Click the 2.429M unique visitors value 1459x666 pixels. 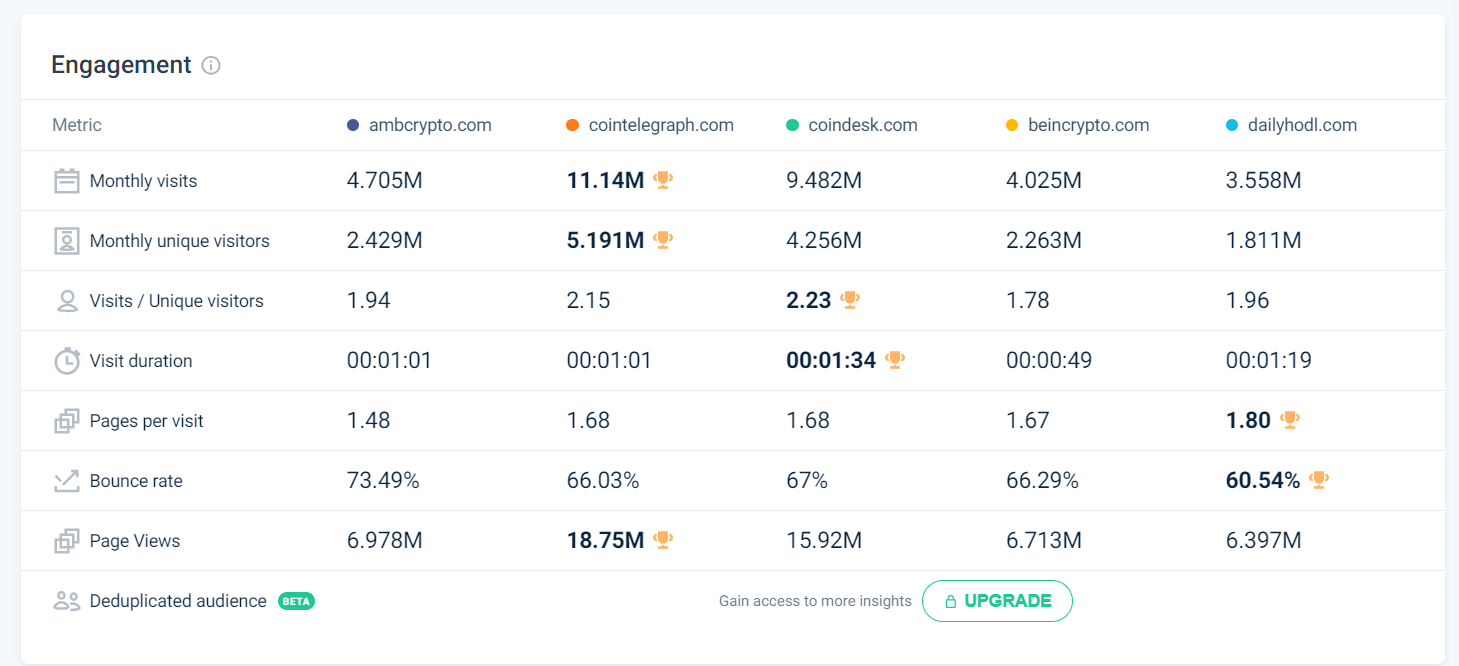pyautogui.click(x=385, y=241)
